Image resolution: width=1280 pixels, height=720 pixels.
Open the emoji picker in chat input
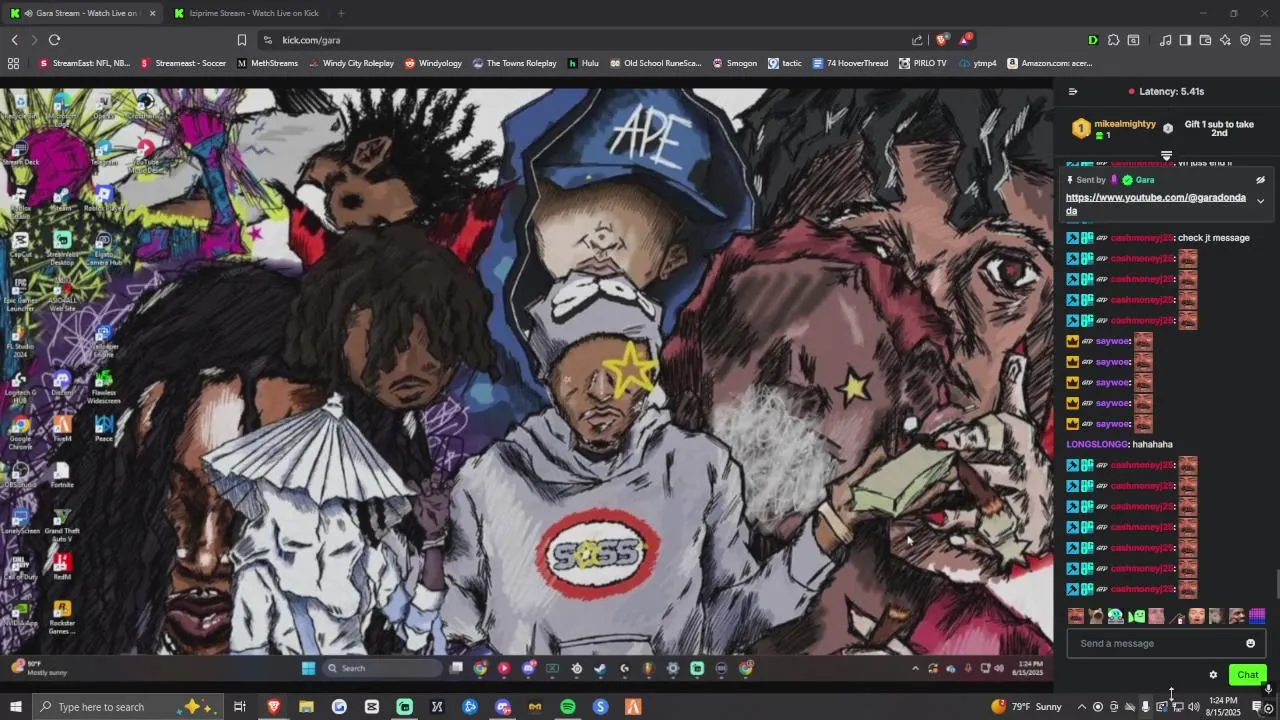(x=1250, y=643)
